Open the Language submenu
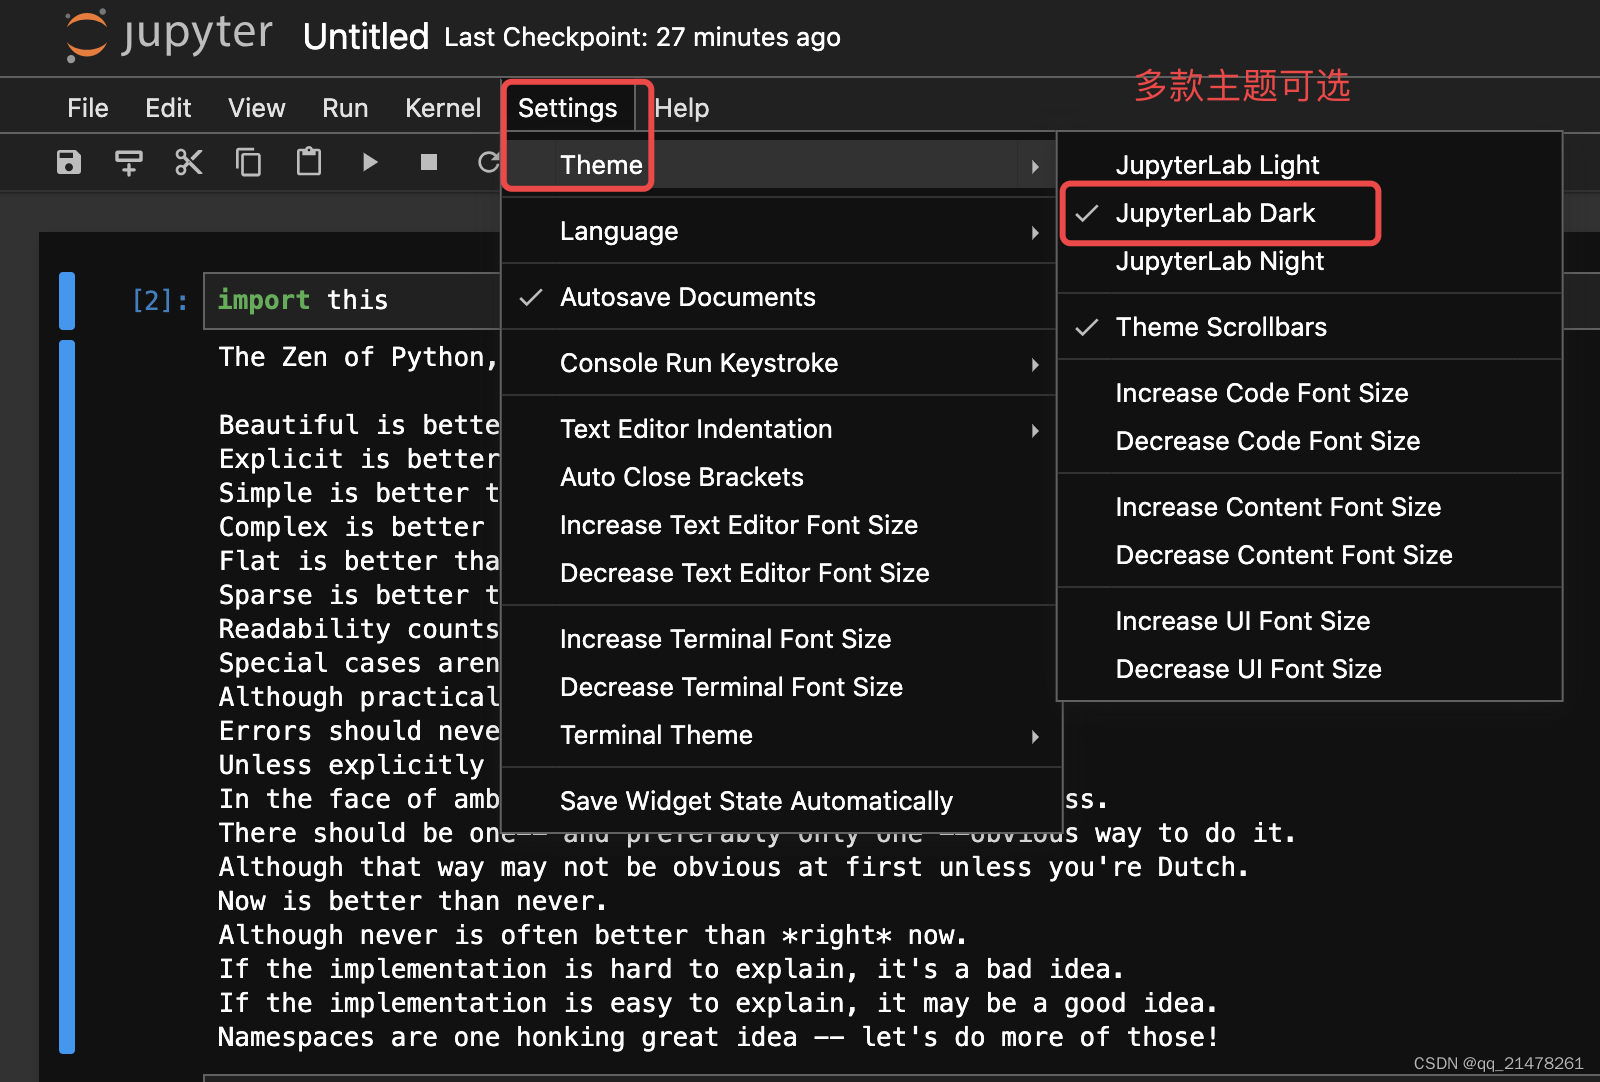Viewport: 1600px width, 1082px height. tap(778, 231)
